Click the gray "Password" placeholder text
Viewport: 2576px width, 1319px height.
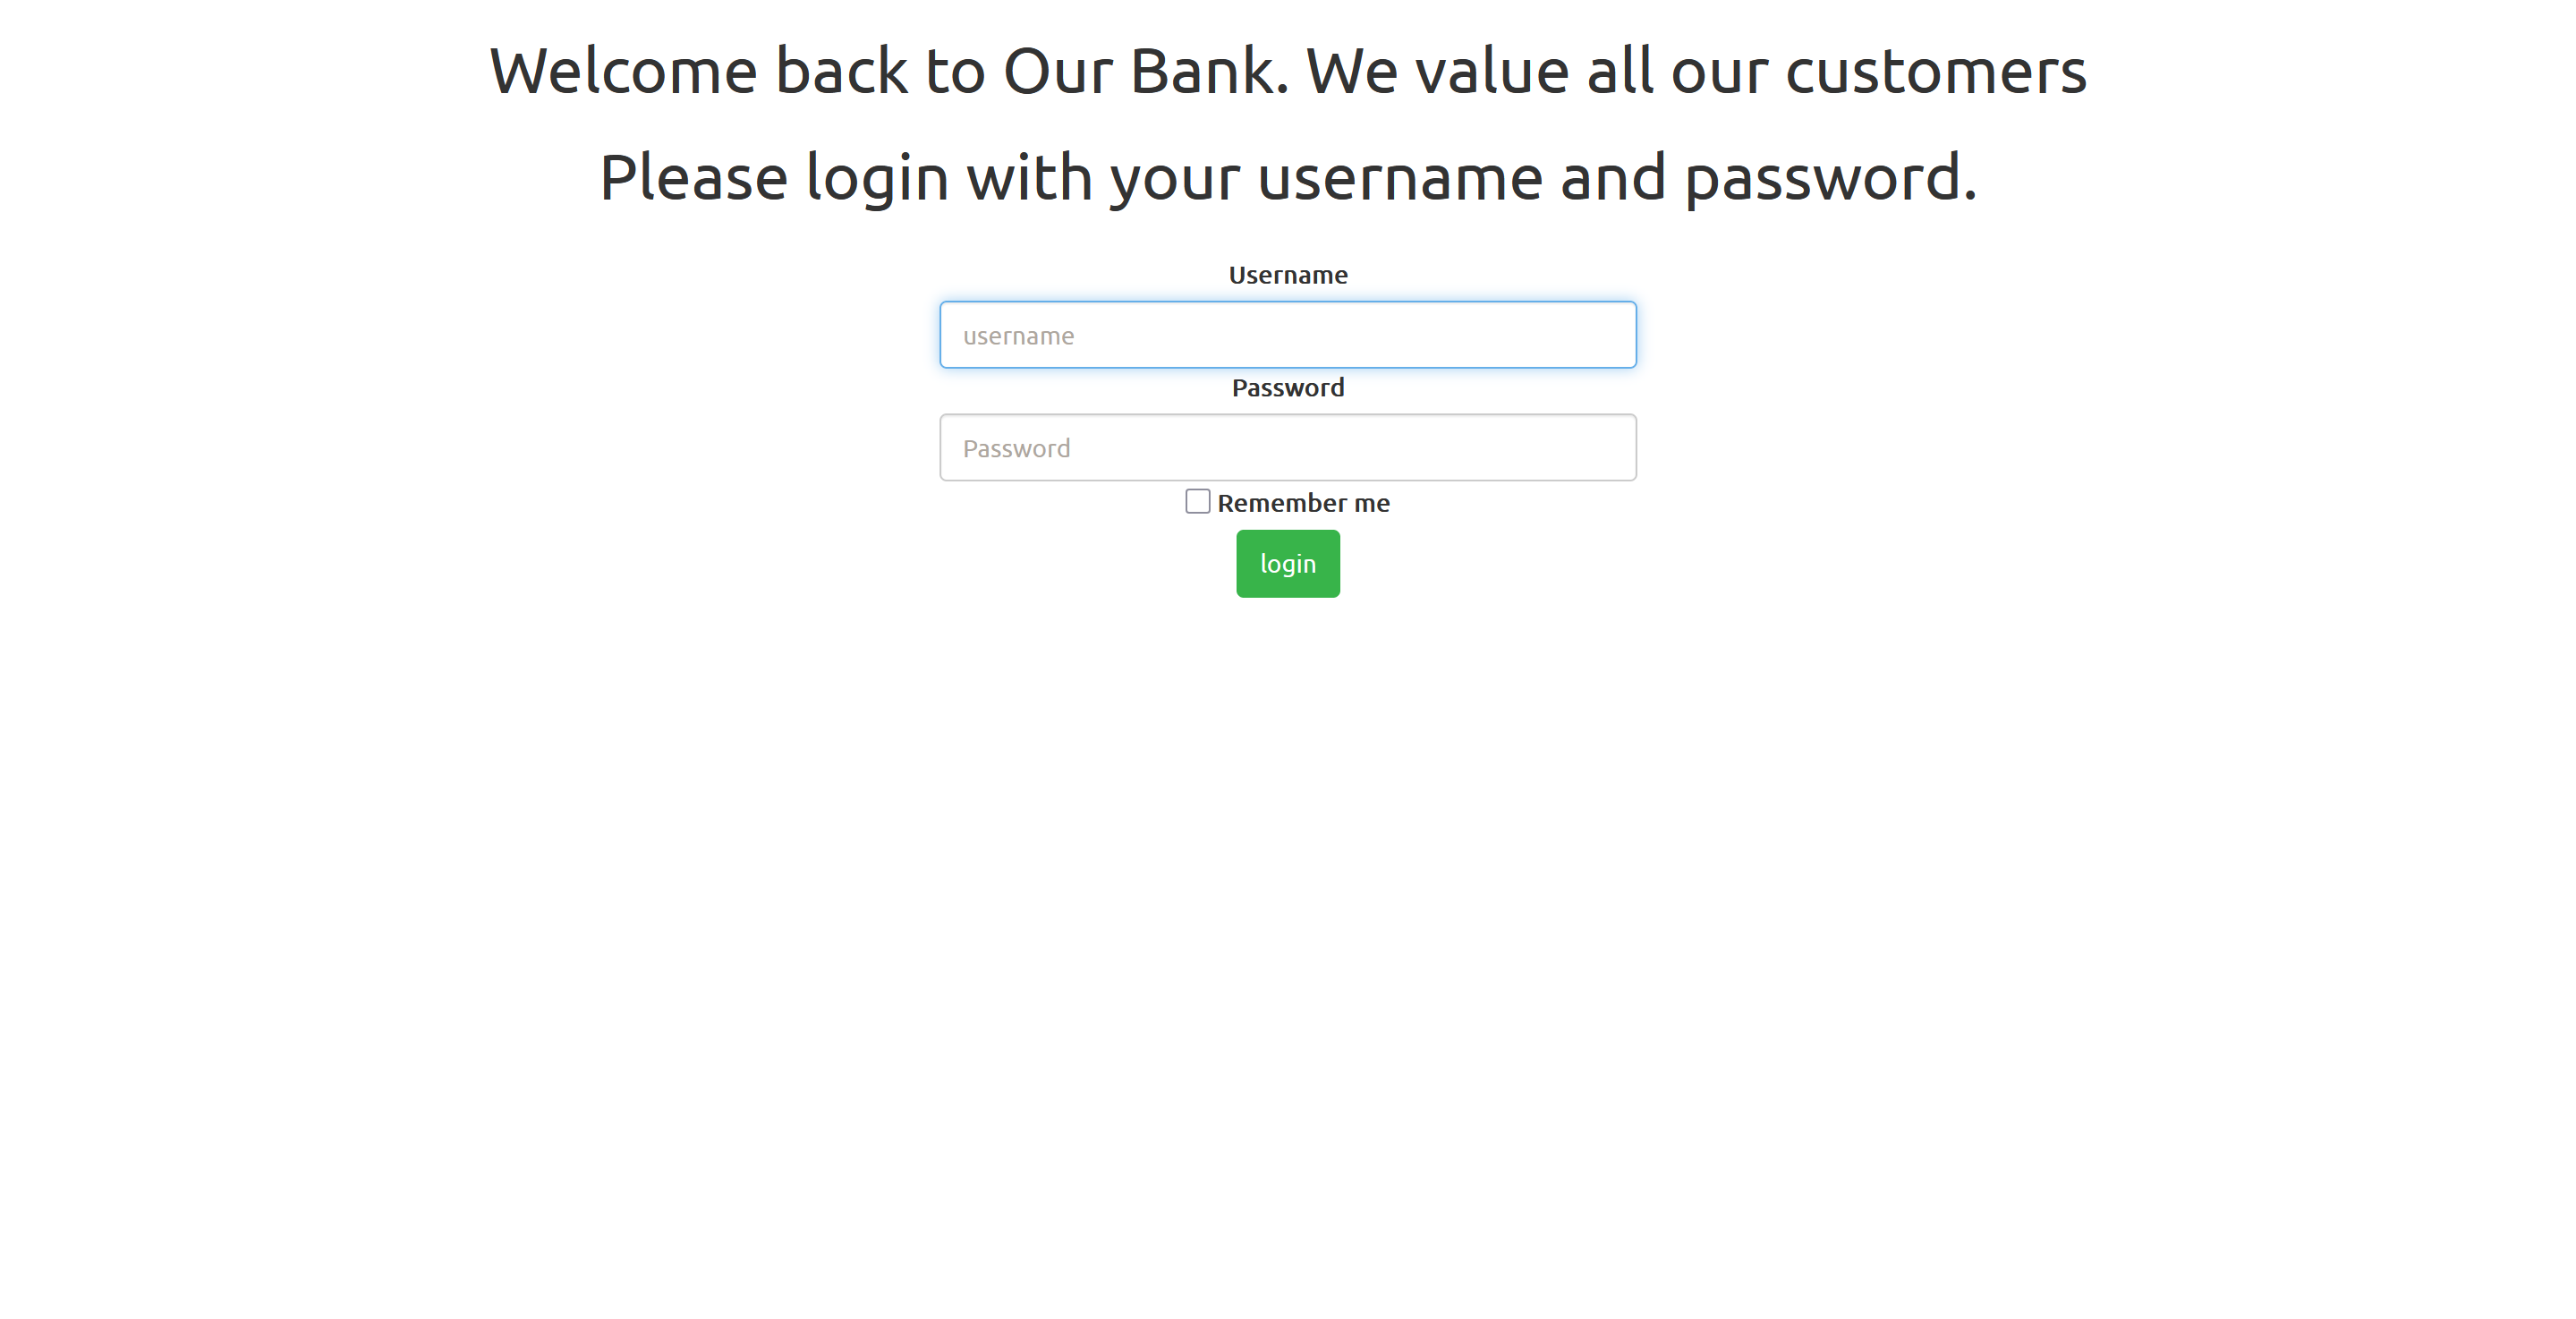point(1016,449)
